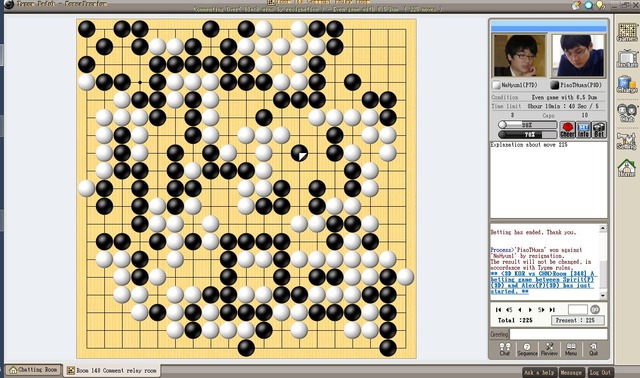Screen dimensions: 640x378
Task: Open the Sequence button in bottom toolbar
Action: [x=527, y=349]
